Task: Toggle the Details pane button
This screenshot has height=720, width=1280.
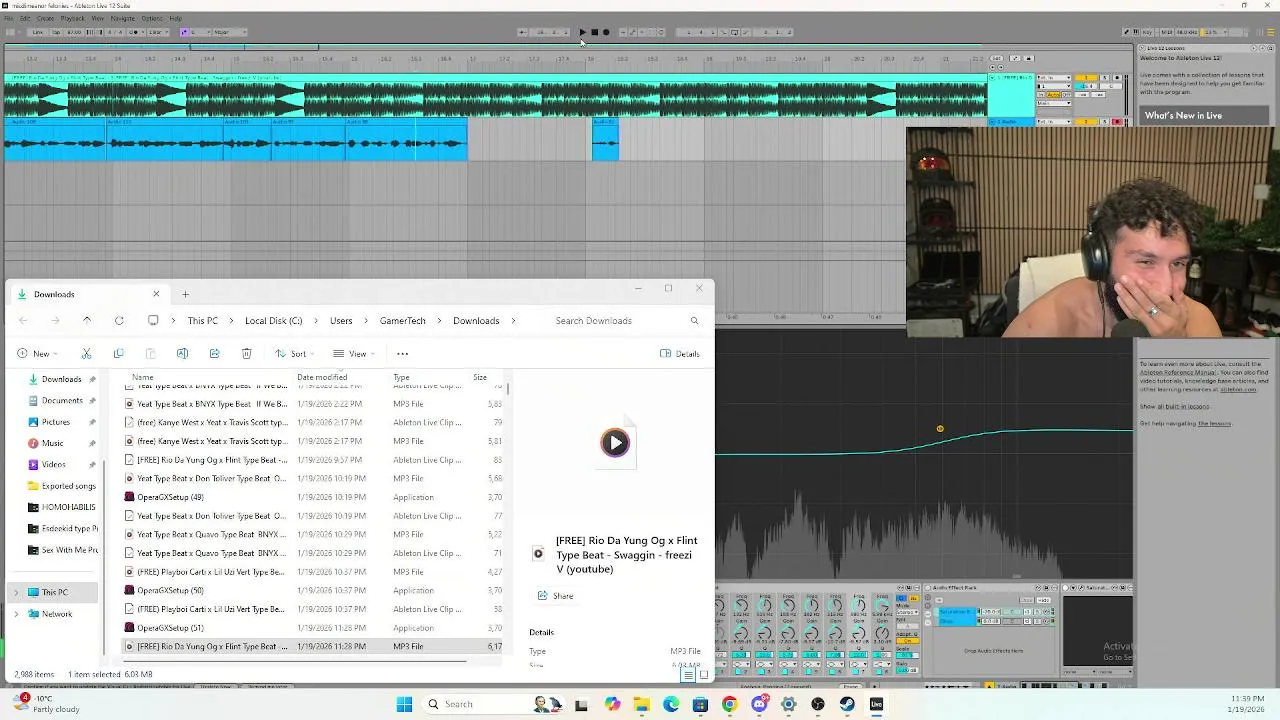Action: tap(680, 353)
